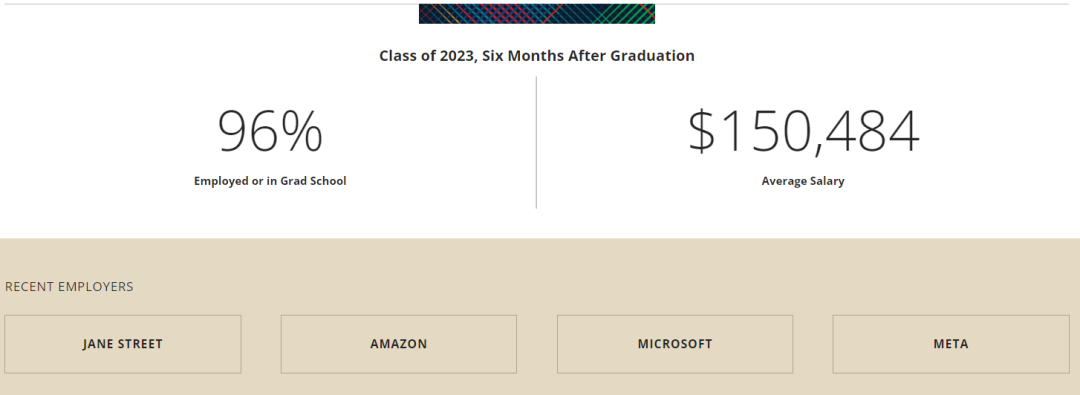Click the Meta employer box
This screenshot has height=395, width=1080.
pos(951,344)
